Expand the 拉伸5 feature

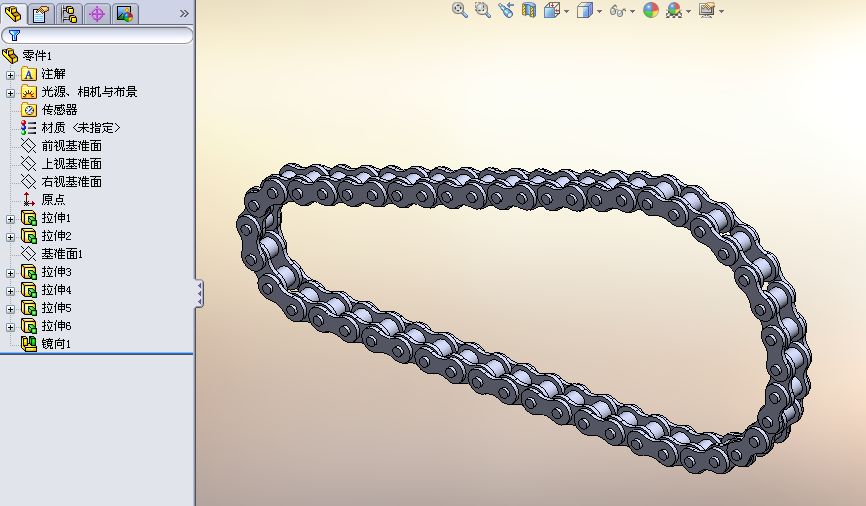pyautogui.click(x=10, y=309)
